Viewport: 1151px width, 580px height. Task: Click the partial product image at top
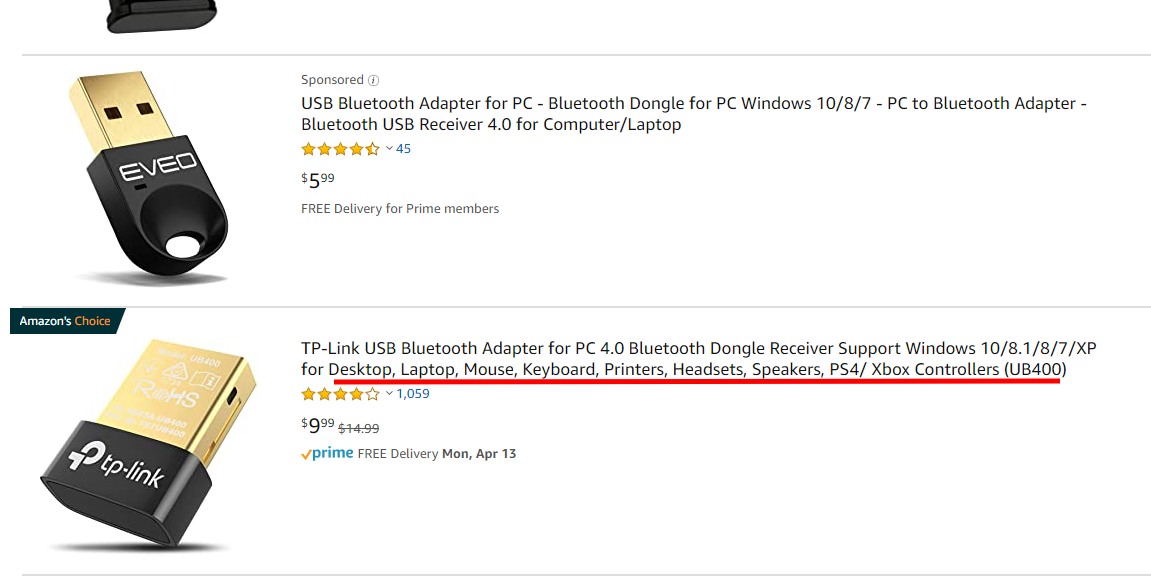pos(162,17)
